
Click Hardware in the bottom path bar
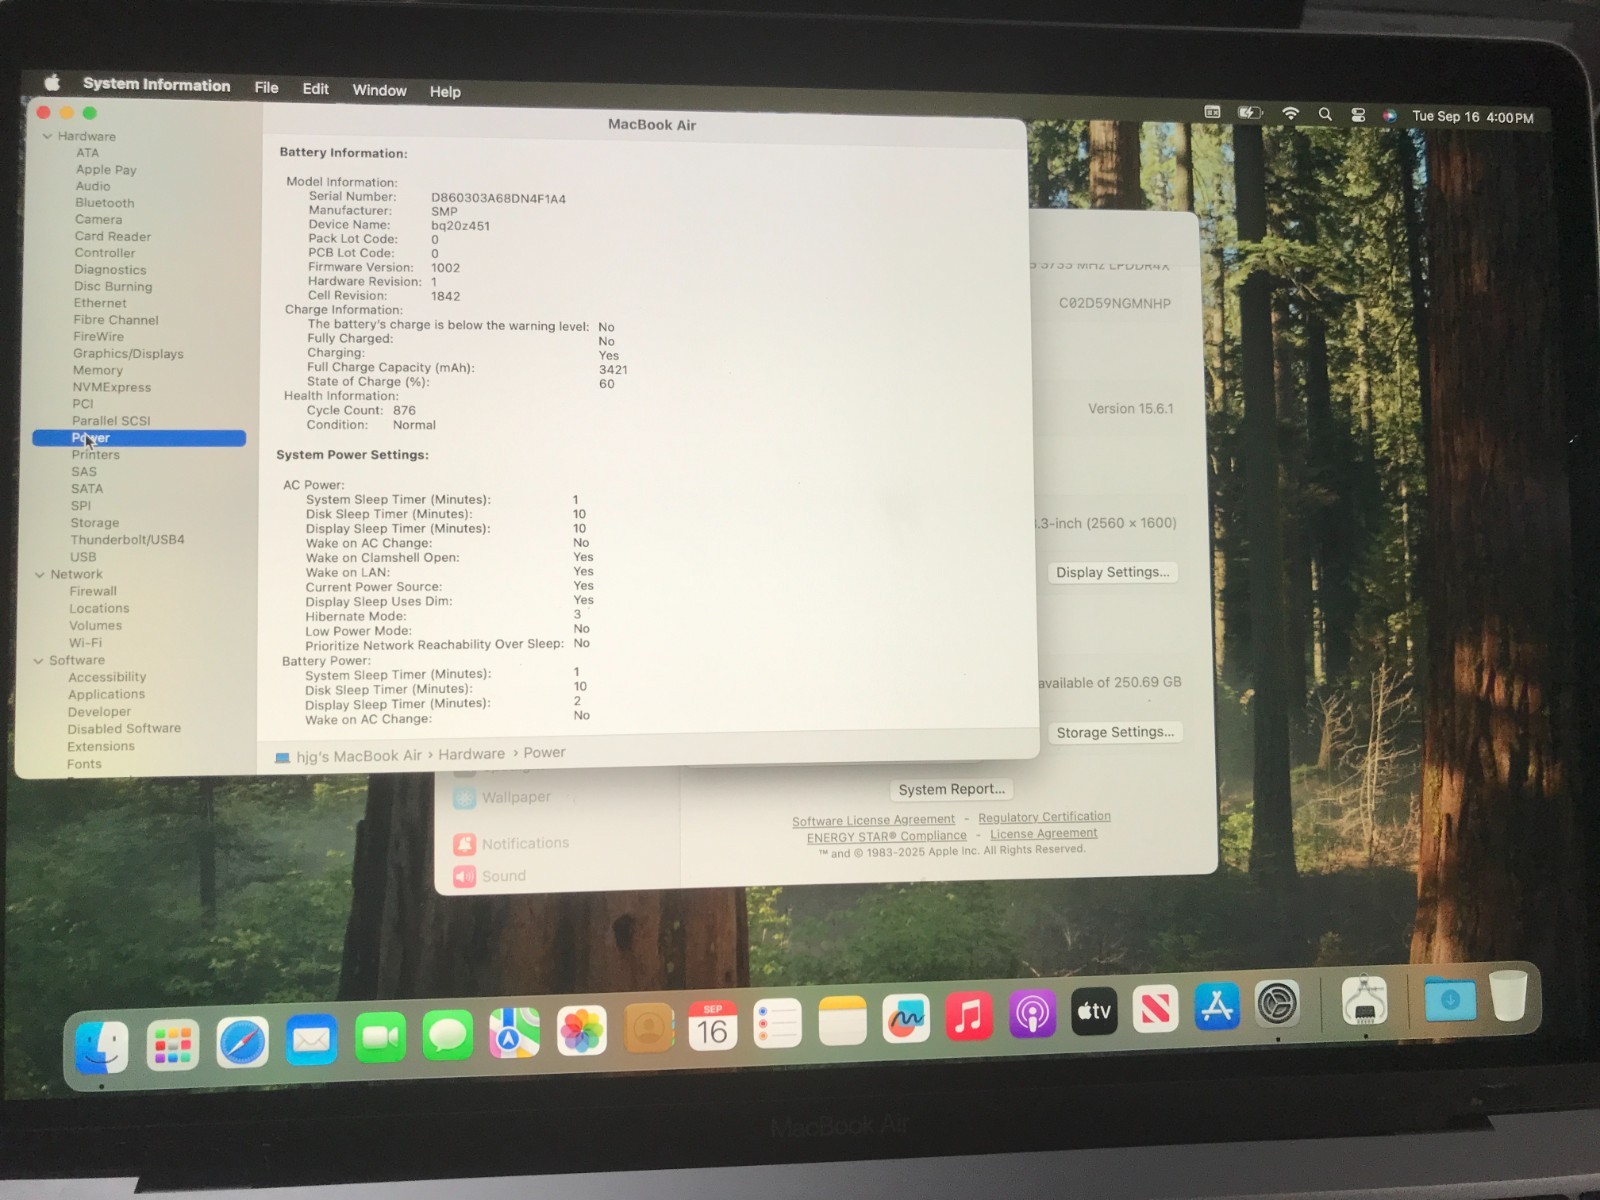click(x=472, y=754)
